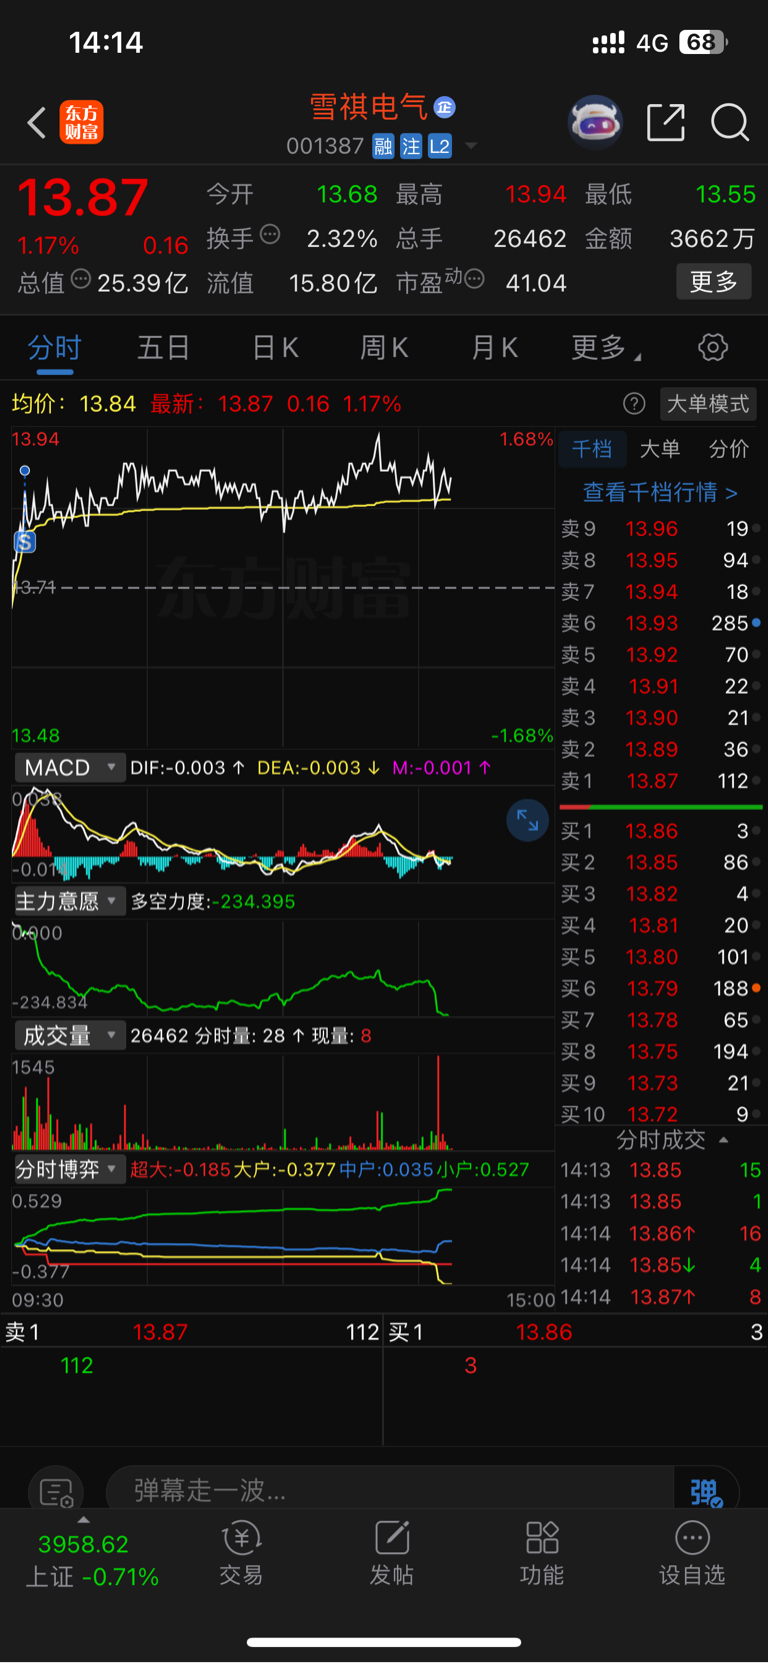Expand the chart to fullscreen
Viewport: 768px width, 1663px height.
click(x=528, y=822)
